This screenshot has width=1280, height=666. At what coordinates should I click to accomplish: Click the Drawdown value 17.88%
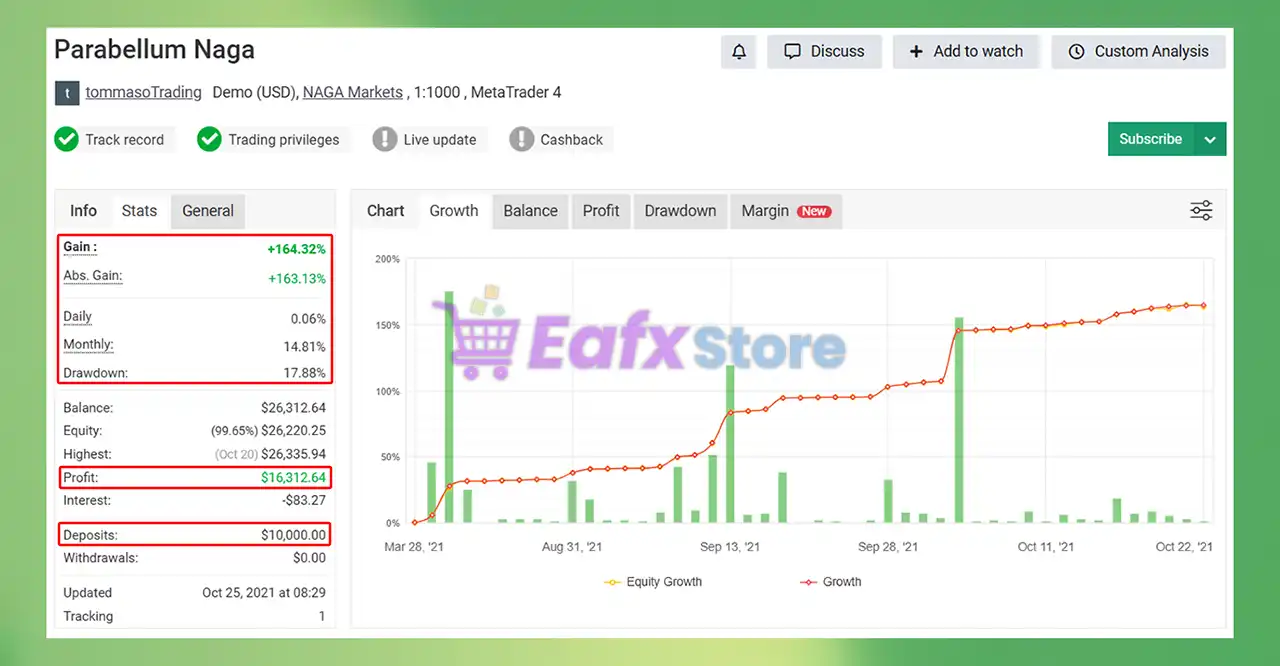tap(306, 373)
